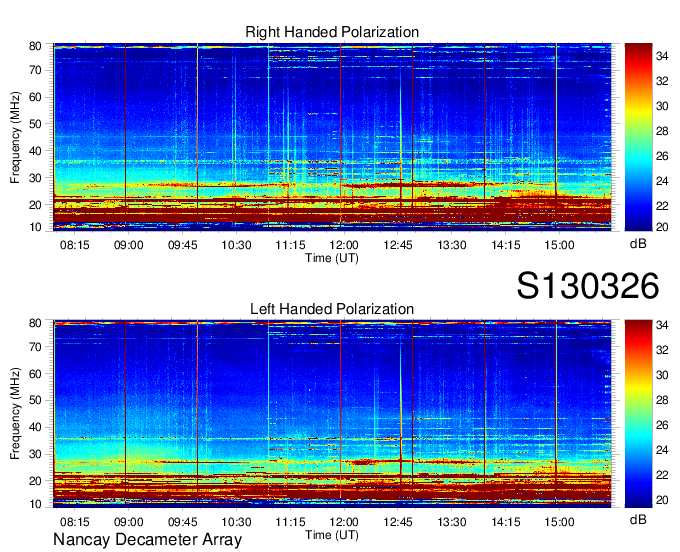680x552 pixels.
Task: Click 50 MHz tick of Left Handed plot
Action: [x=35, y=400]
